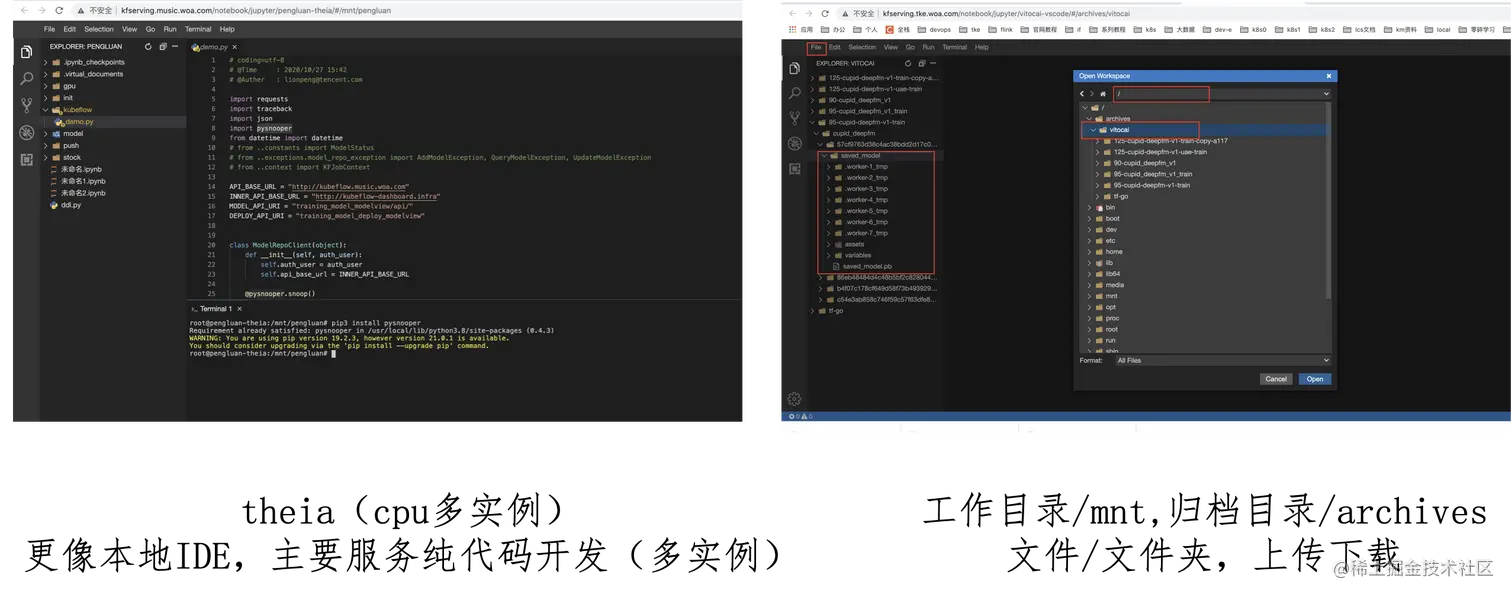The width and height of the screenshot is (1512, 597).
Task: Select ddl.py in PENGLUAN explorer
Action: point(71,205)
